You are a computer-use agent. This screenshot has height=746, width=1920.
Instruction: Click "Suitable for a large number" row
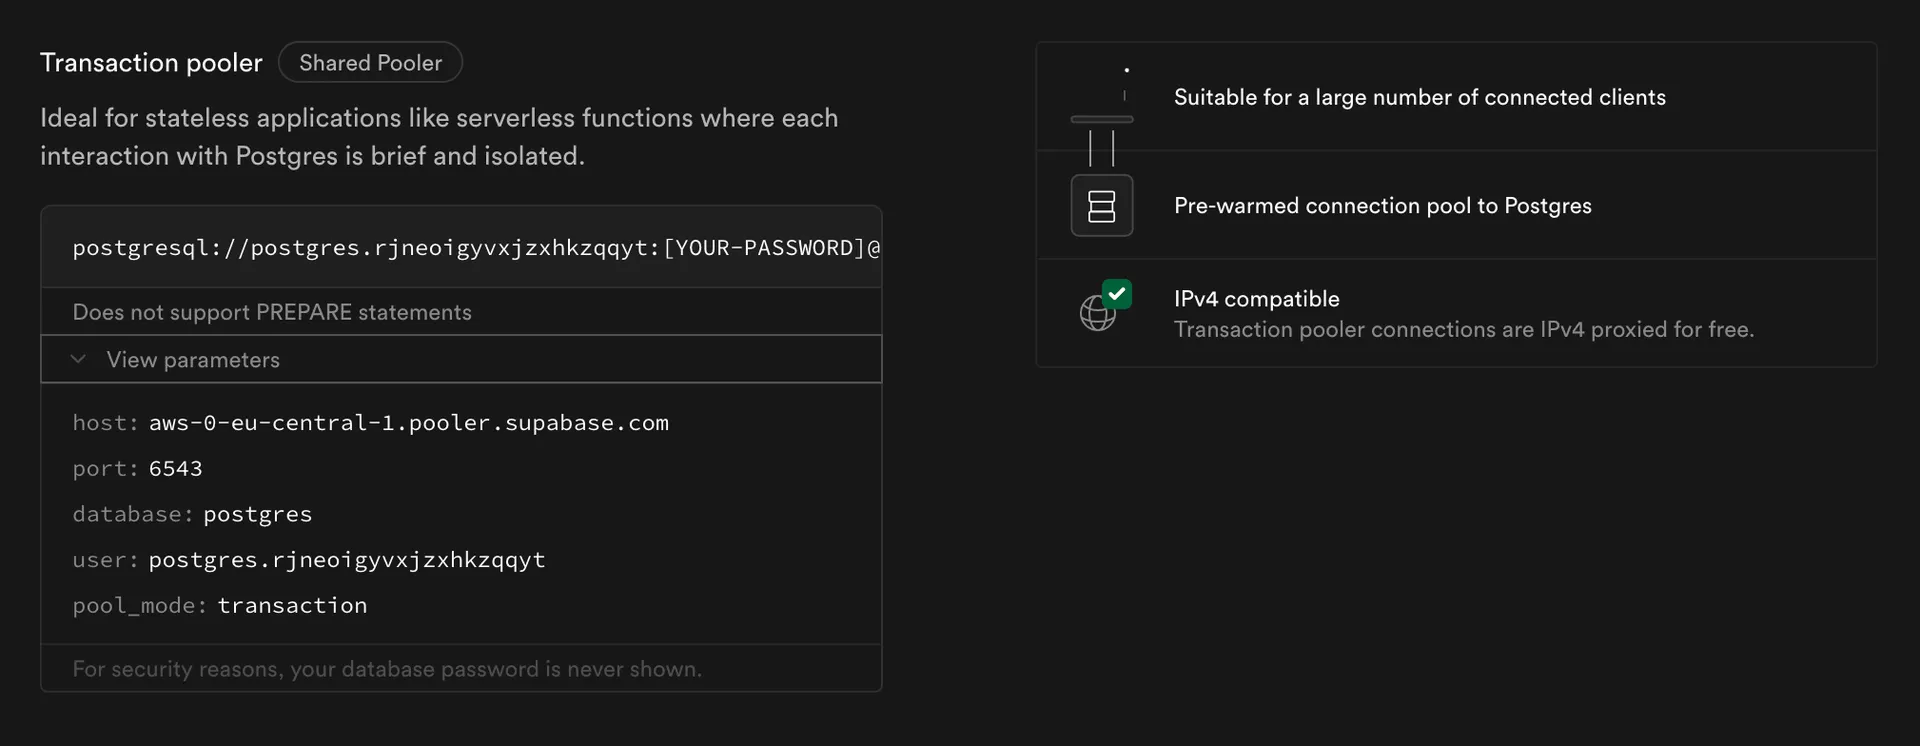1419,98
